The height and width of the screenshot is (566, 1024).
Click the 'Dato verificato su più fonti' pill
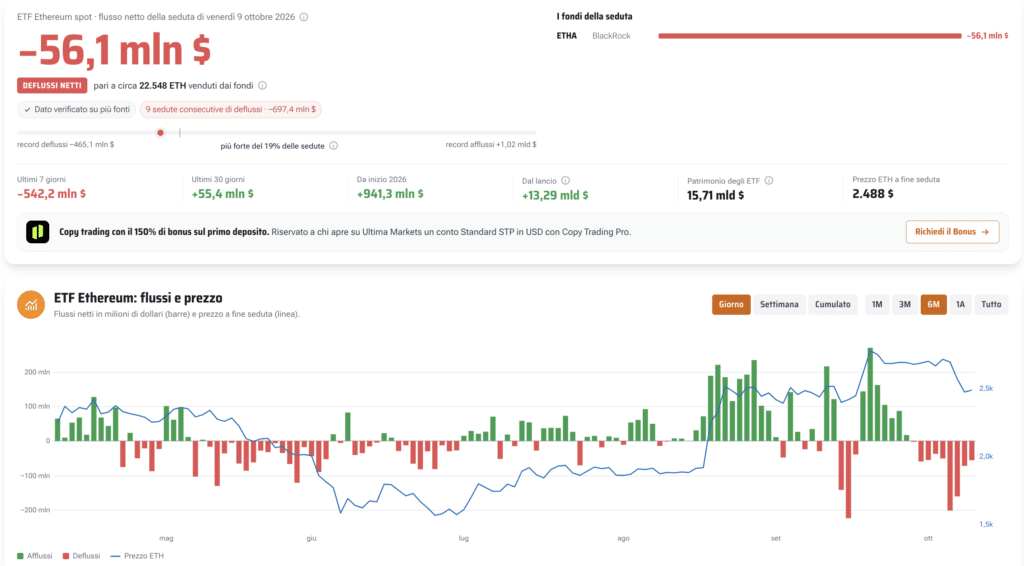(x=76, y=110)
